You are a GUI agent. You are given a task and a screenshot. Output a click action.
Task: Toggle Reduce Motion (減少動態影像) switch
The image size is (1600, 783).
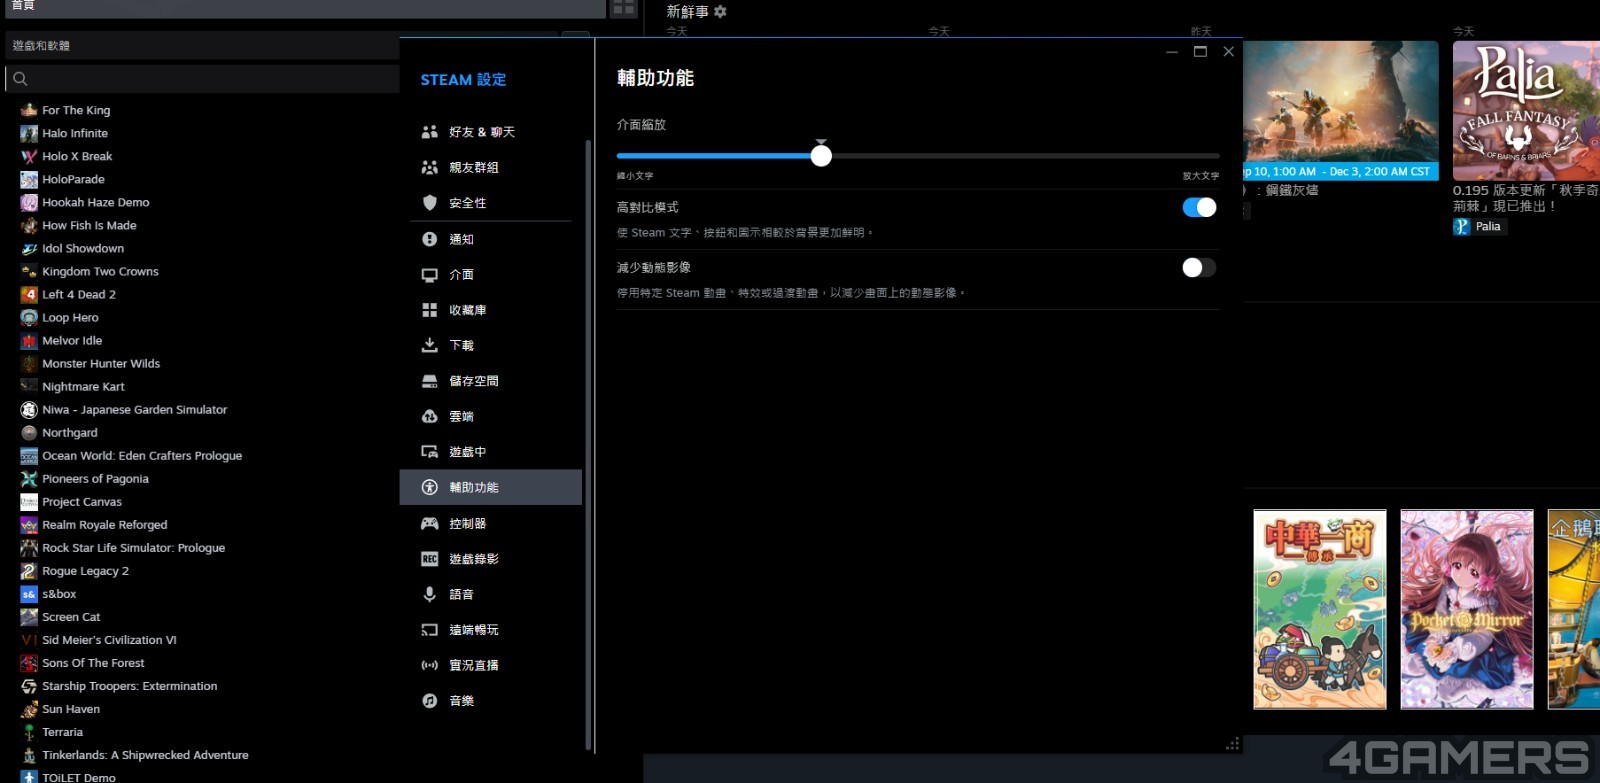click(1199, 267)
